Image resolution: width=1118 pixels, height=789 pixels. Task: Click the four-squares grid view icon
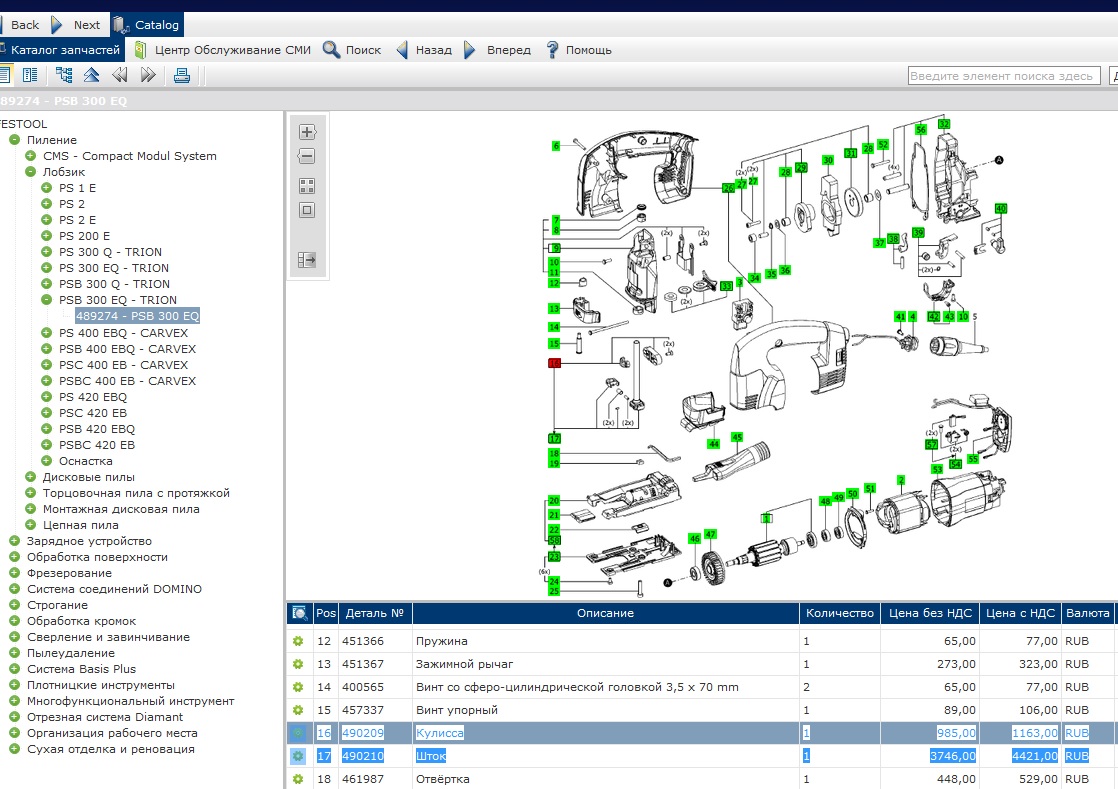click(x=307, y=186)
